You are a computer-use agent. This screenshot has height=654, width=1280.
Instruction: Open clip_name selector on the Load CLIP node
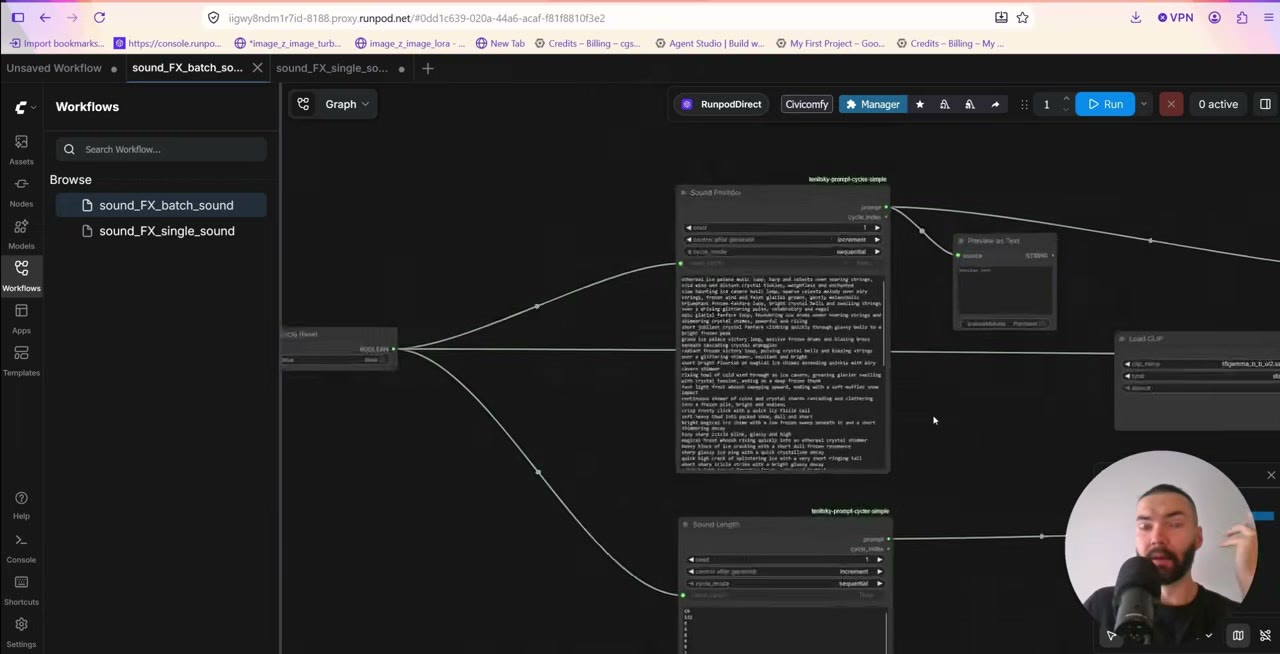tap(1202, 365)
